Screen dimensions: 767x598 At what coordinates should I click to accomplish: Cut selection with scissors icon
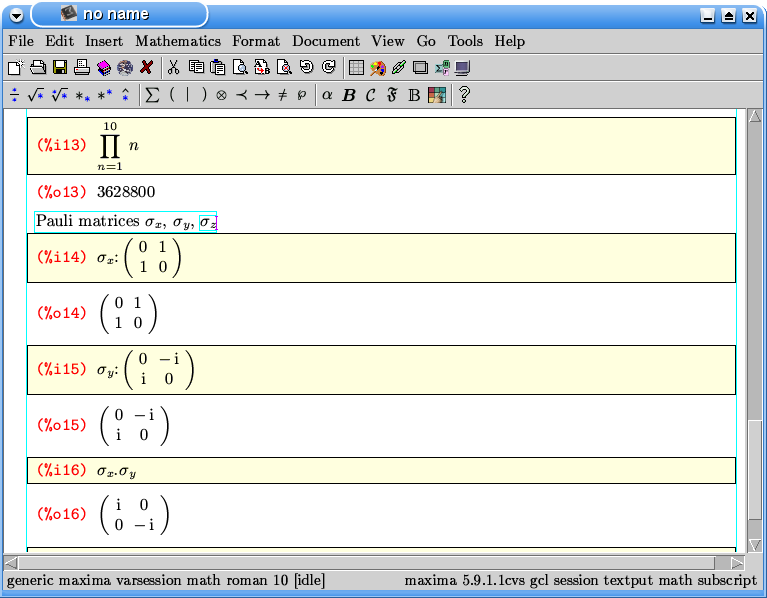[173, 67]
